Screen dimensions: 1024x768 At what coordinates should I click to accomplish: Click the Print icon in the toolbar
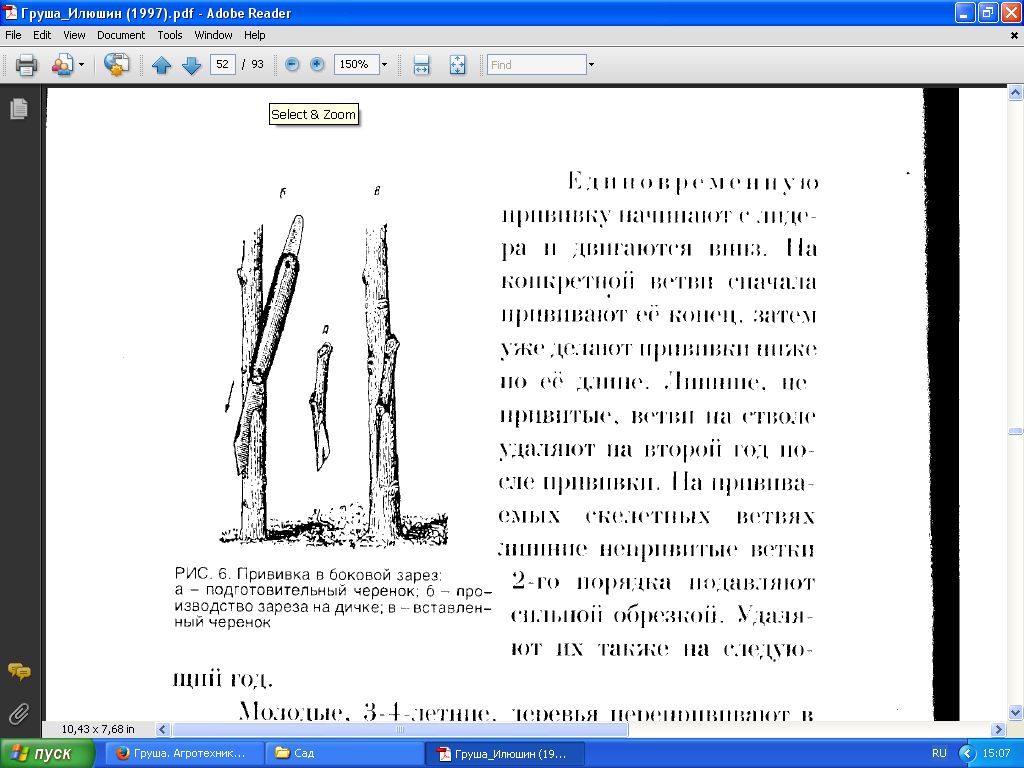[26, 65]
